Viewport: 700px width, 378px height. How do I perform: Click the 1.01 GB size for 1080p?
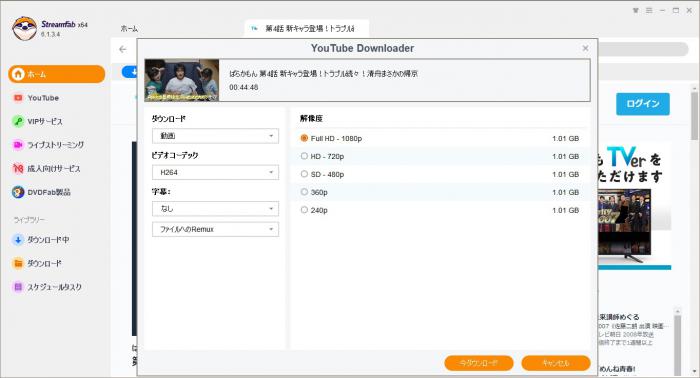(x=566, y=138)
